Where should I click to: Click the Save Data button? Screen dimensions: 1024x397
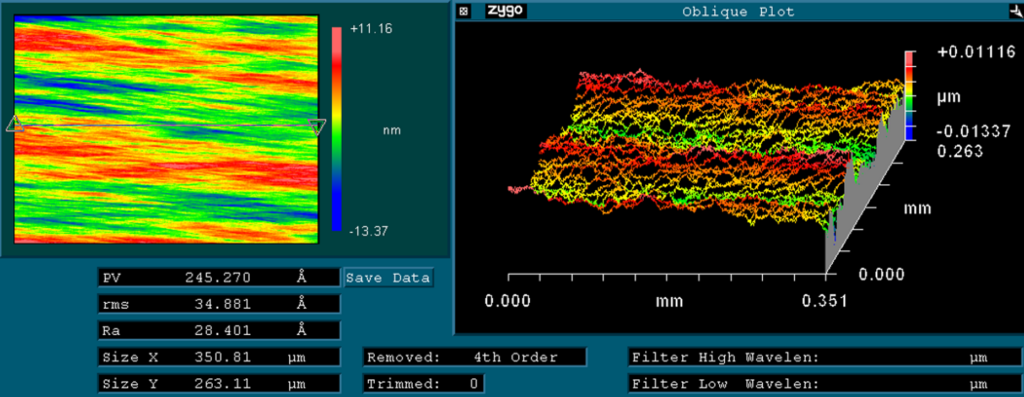(389, 278)
